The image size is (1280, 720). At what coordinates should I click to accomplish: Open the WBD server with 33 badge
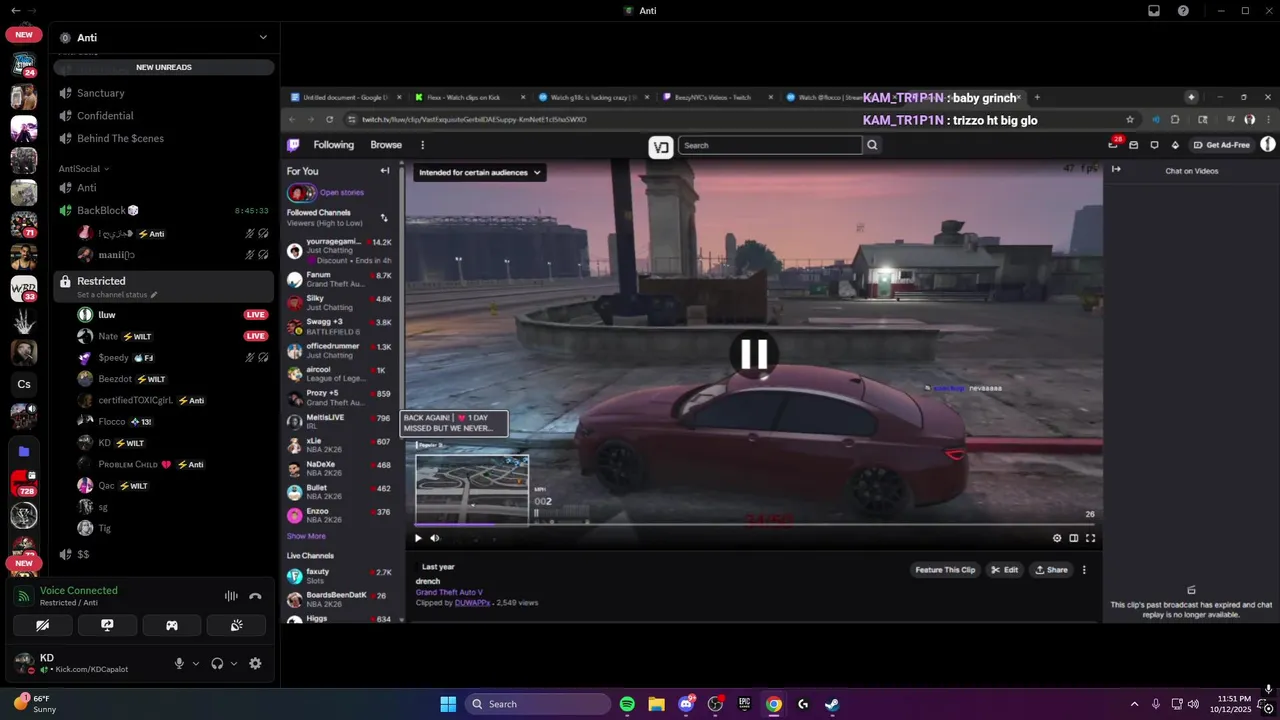(x=24, y=289)
